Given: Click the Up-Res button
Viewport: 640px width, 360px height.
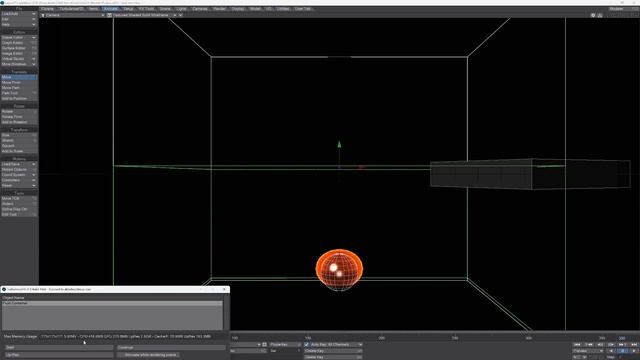Looking at the screenshot, I should click(x=59, y=355).
